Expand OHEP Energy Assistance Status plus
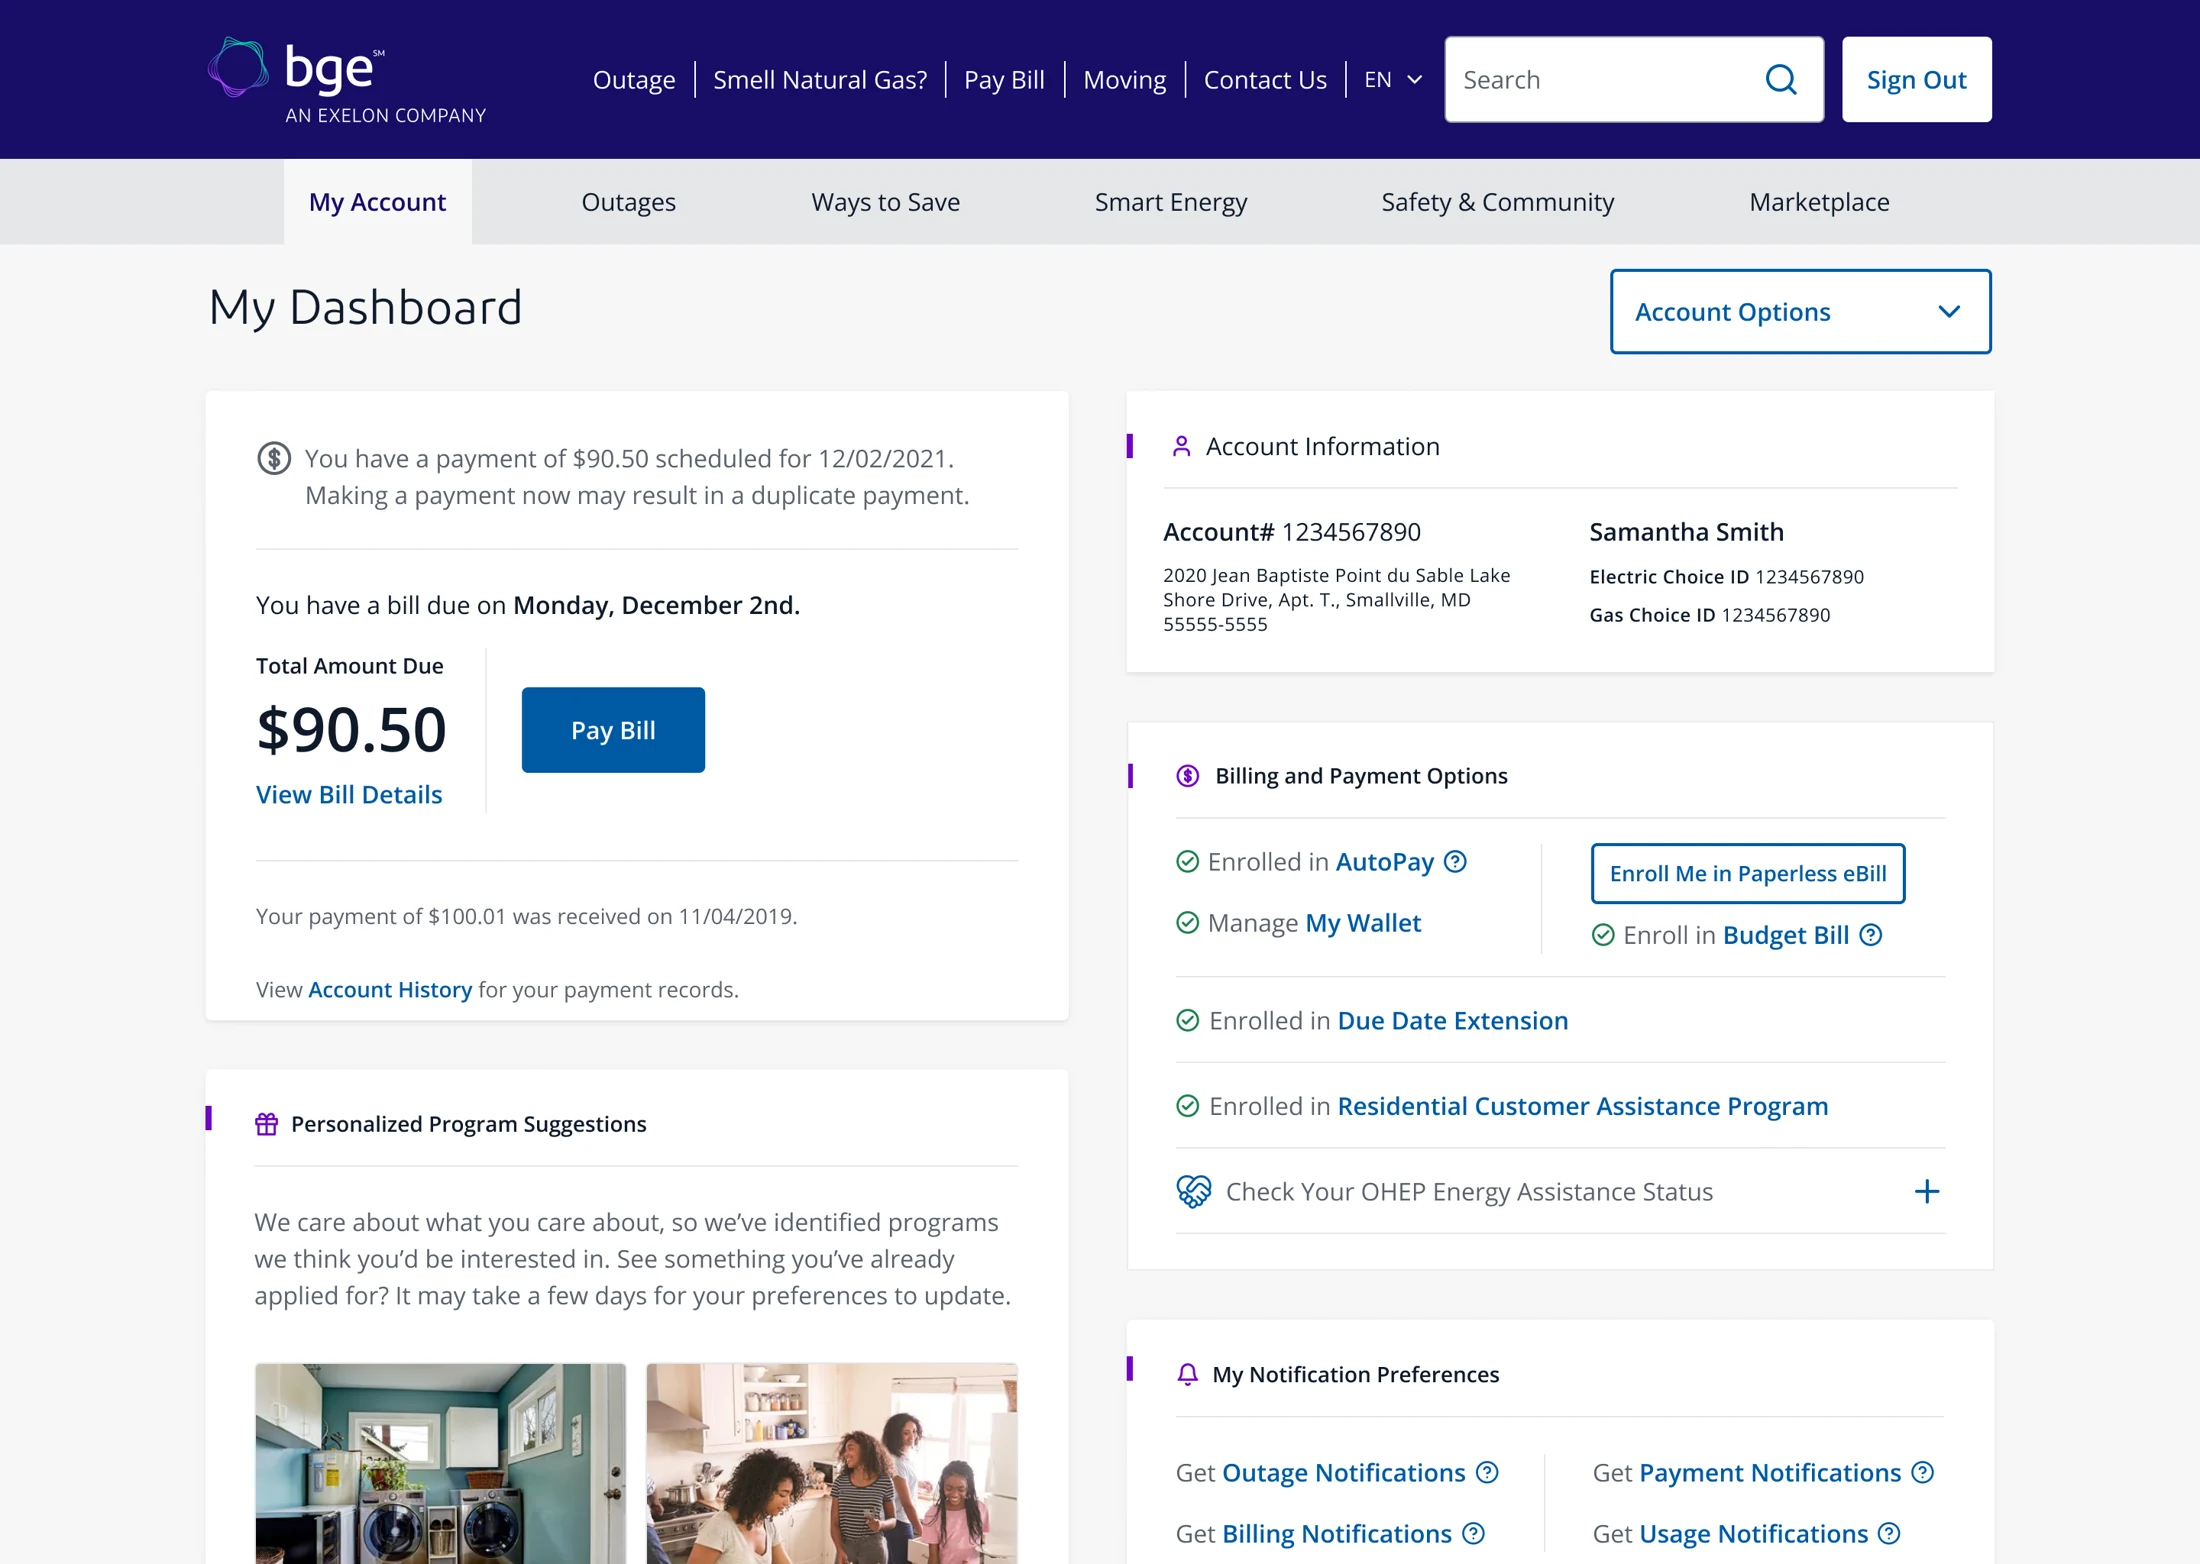The height and width of the screenshot is (1564, 2200). tap(1927, 1191)
